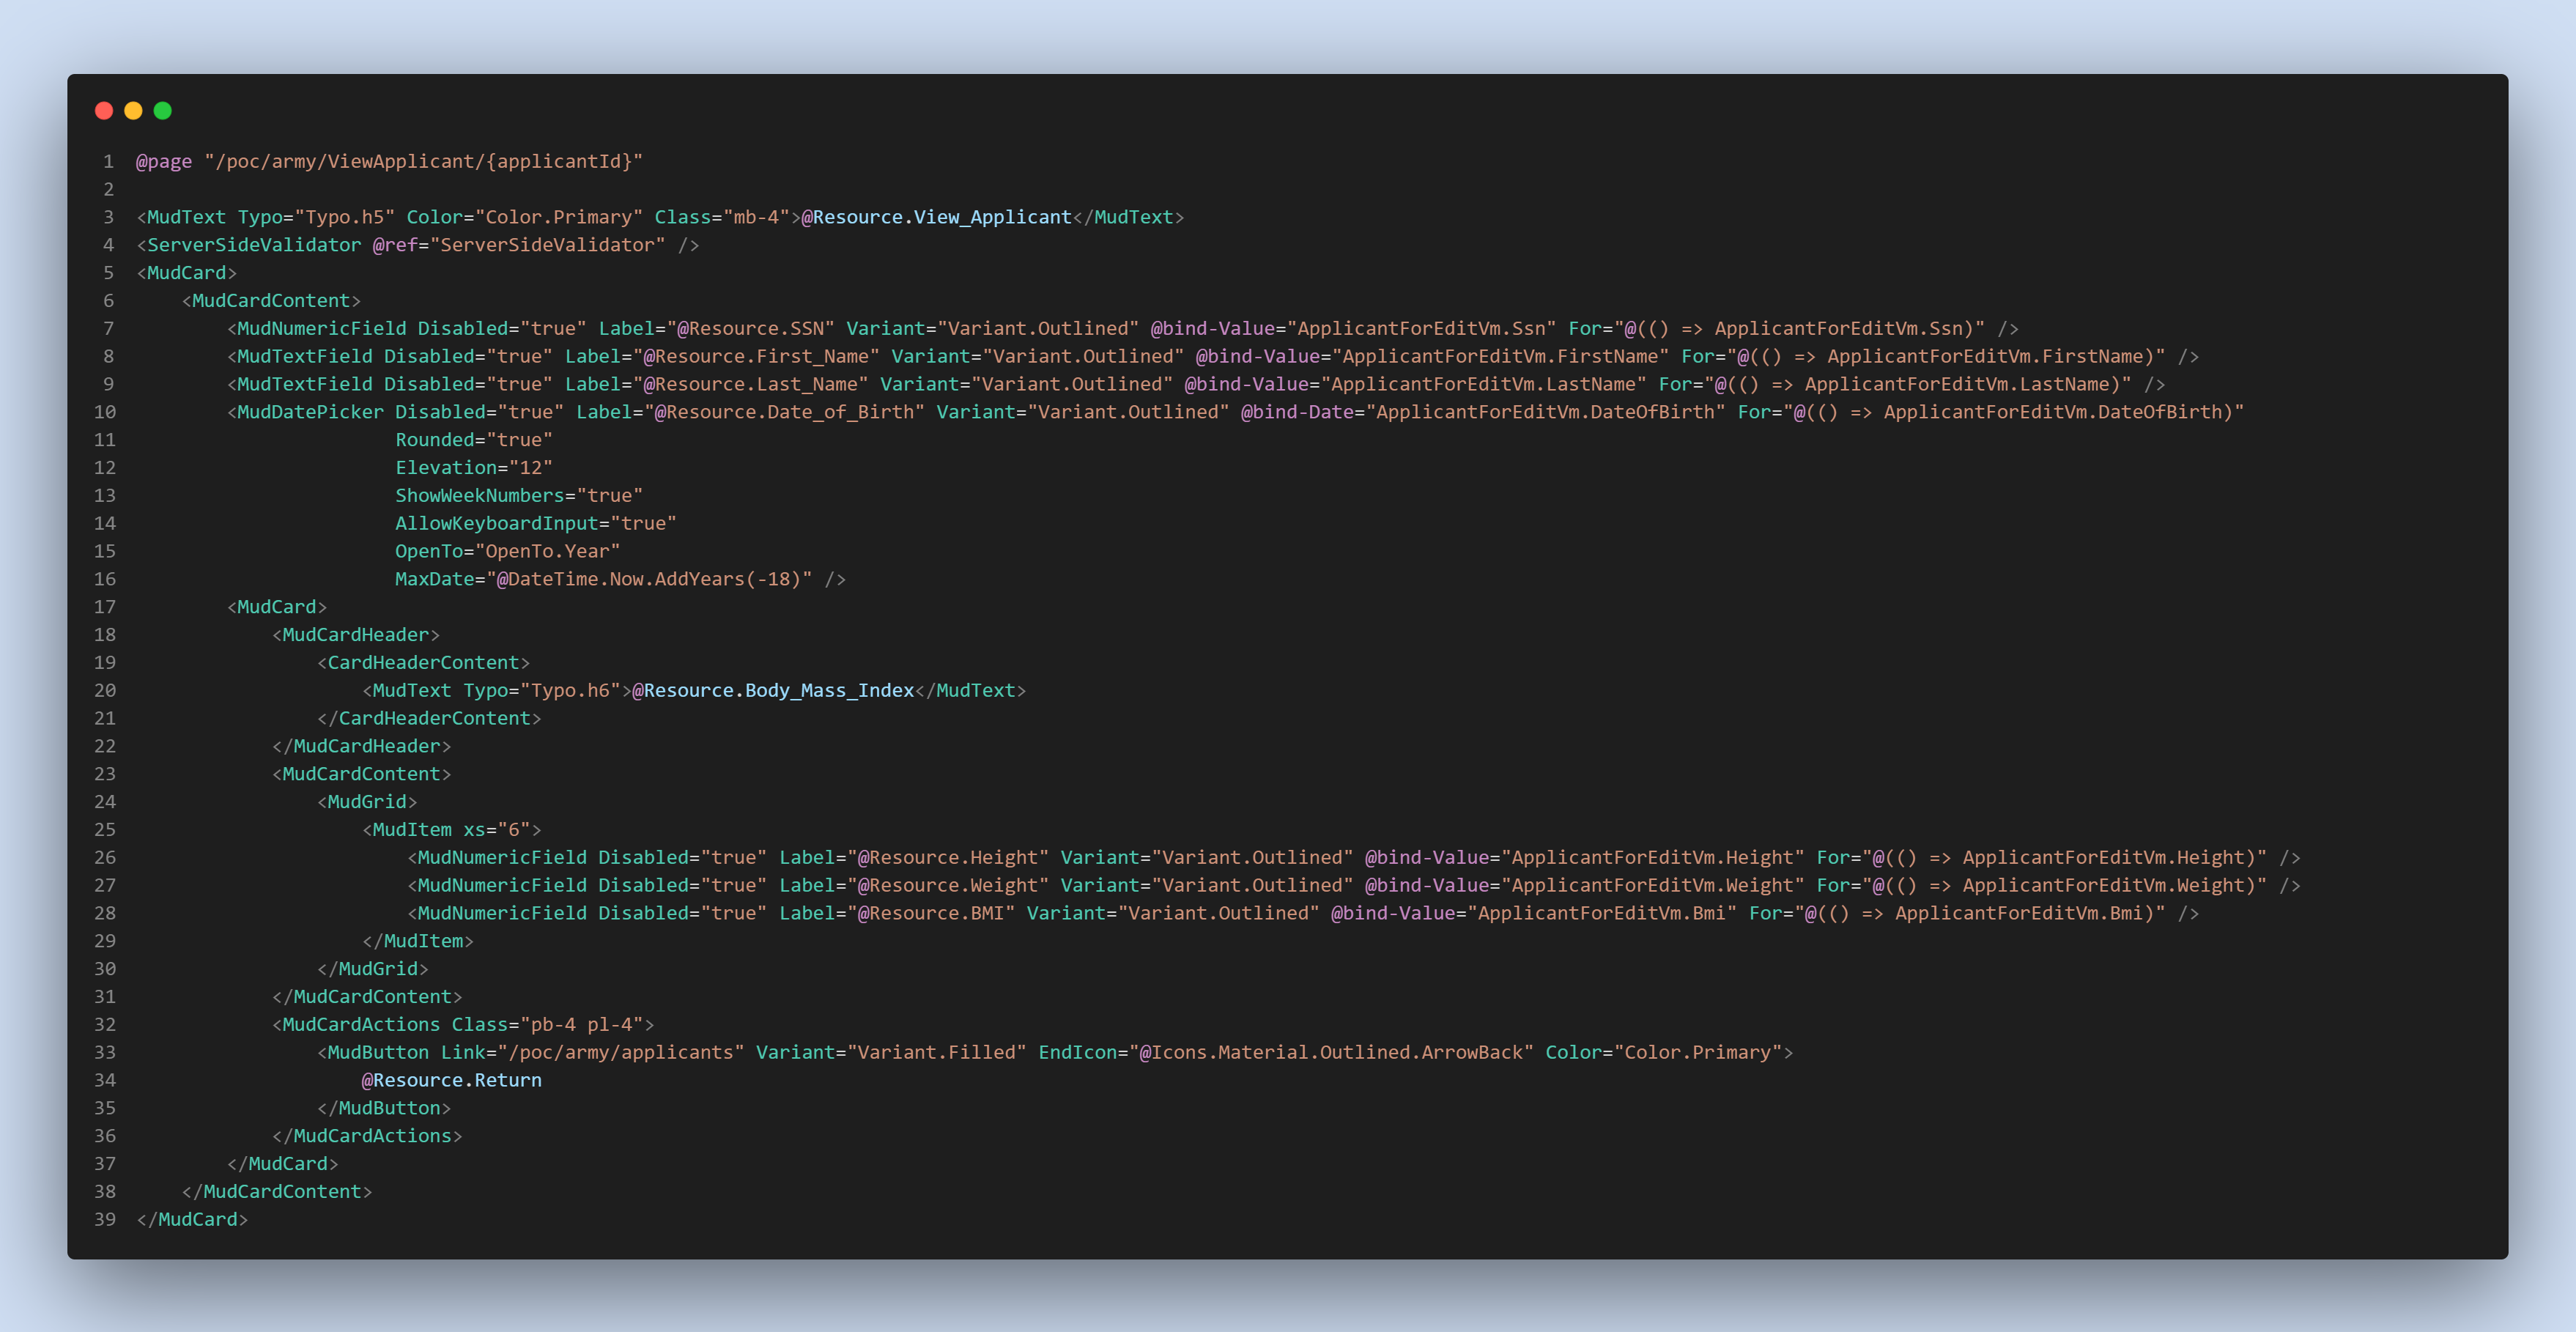Image resolution: width=2576 pixels, height=1332 pixels.
Task: Click OpenTo="OpenTo.Year" on line 15
Action: (508, 552)
